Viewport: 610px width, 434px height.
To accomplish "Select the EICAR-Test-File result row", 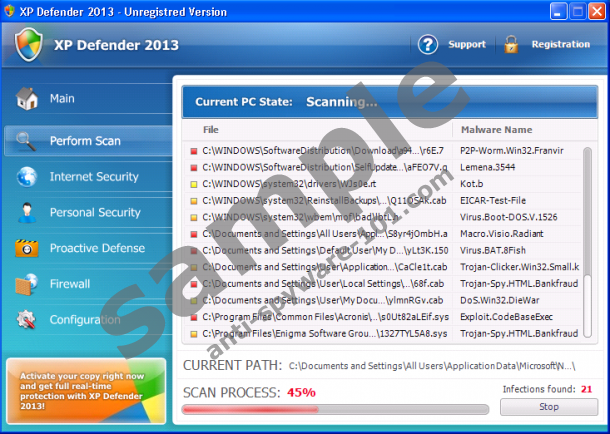I will click(x=380, y=200).
